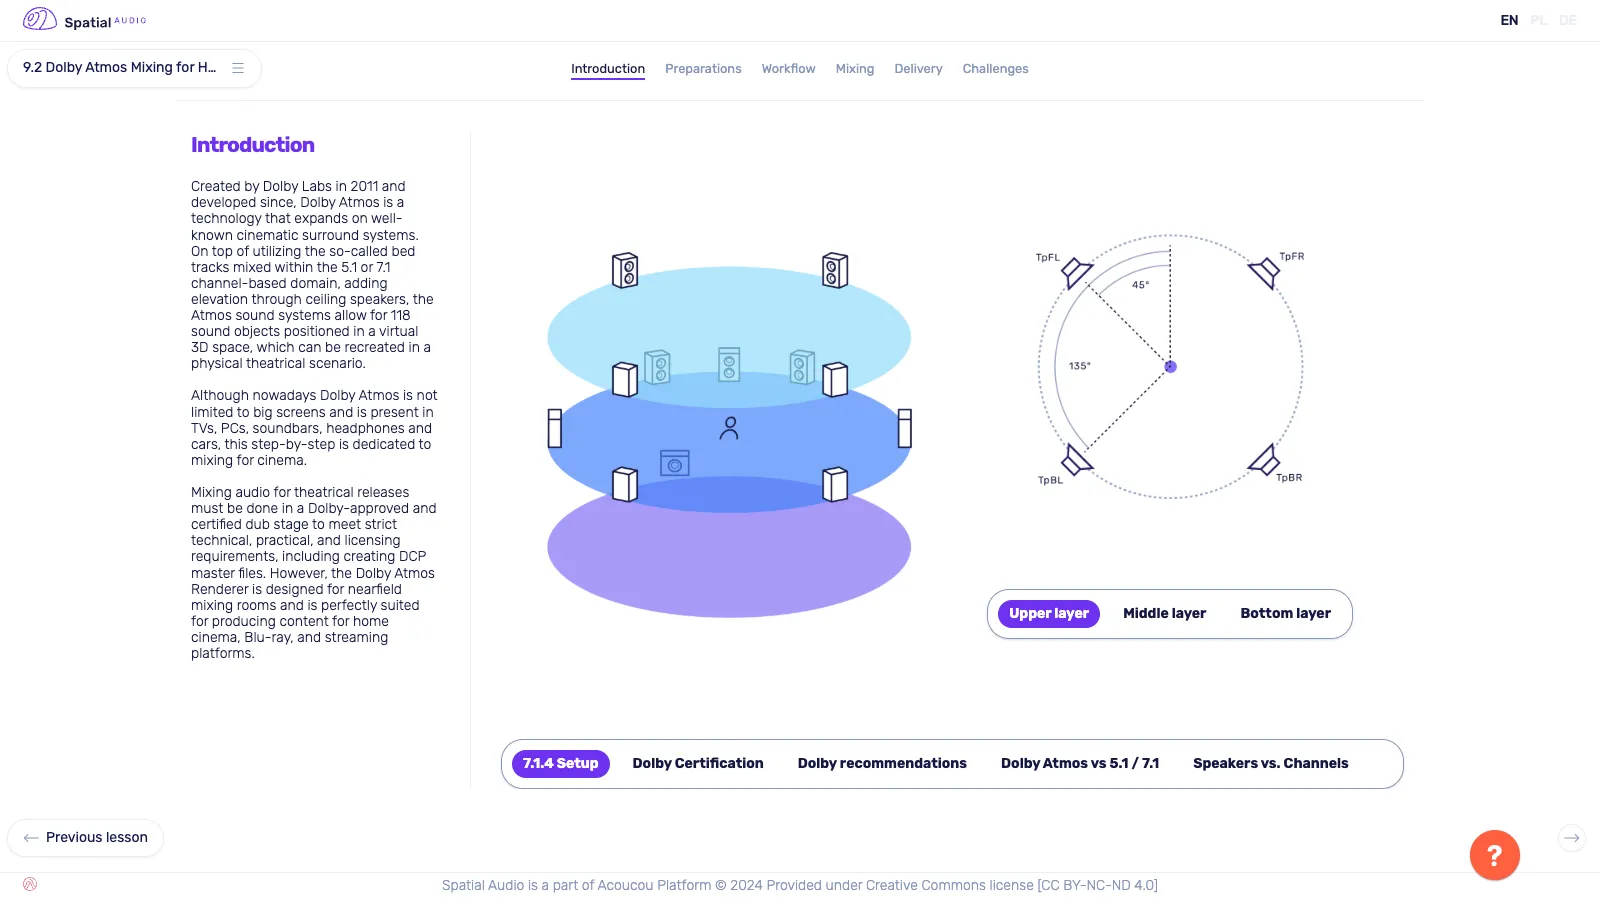Switch to Middle layer view

point(1164,614)
